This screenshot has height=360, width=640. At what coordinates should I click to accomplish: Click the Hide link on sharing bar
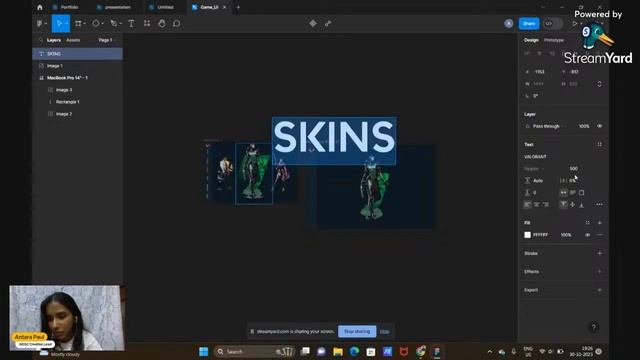click(384, 331)
